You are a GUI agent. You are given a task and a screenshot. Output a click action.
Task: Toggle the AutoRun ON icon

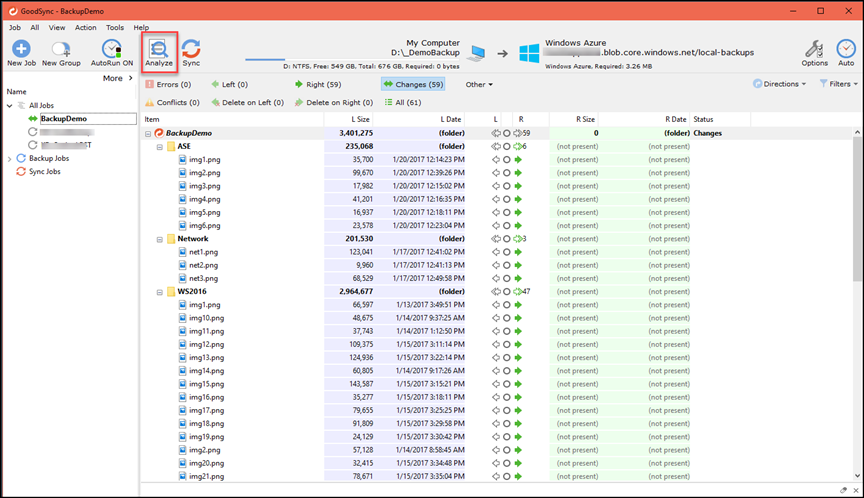click(x=112, y=49)
